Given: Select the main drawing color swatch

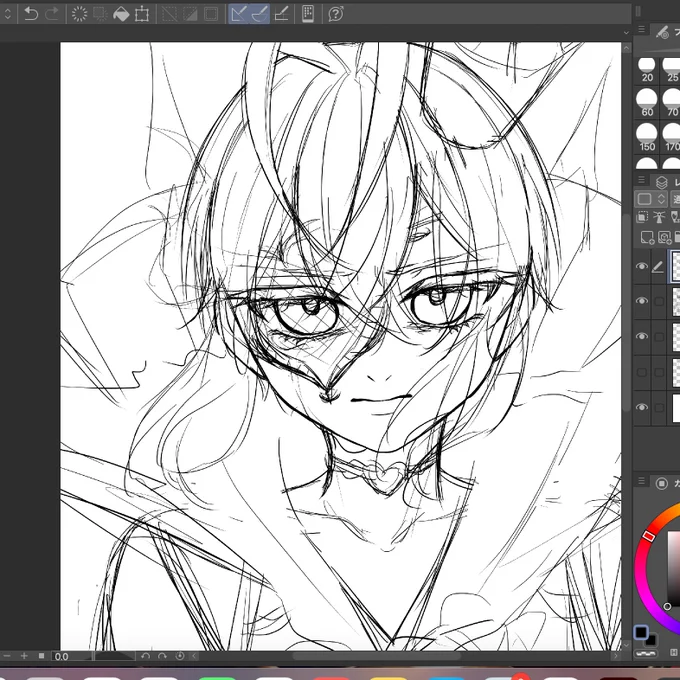Looking at the screenshot, I should (641, 633).
